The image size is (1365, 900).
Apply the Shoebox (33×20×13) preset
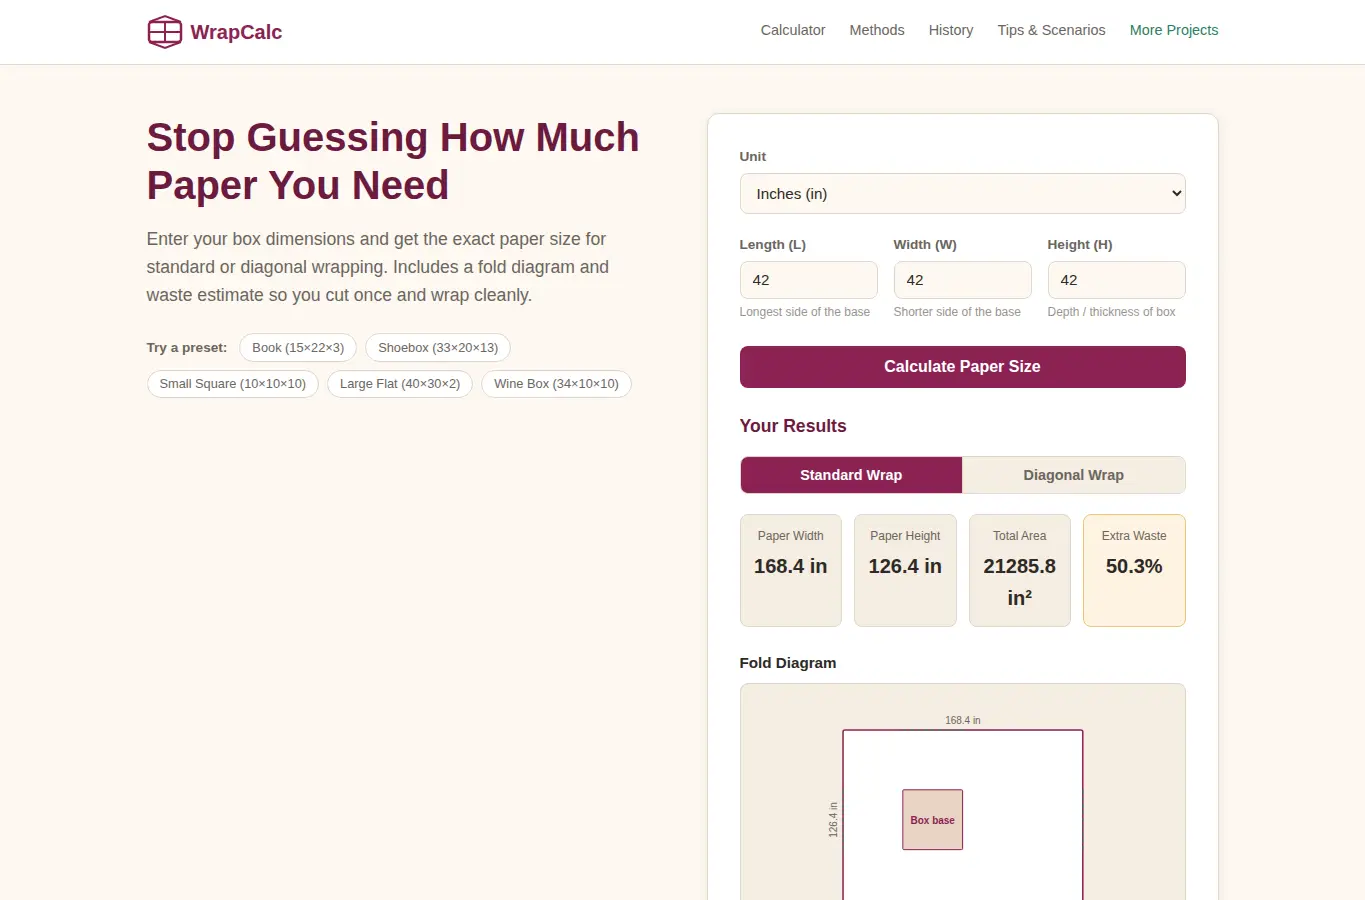[438, 348]
